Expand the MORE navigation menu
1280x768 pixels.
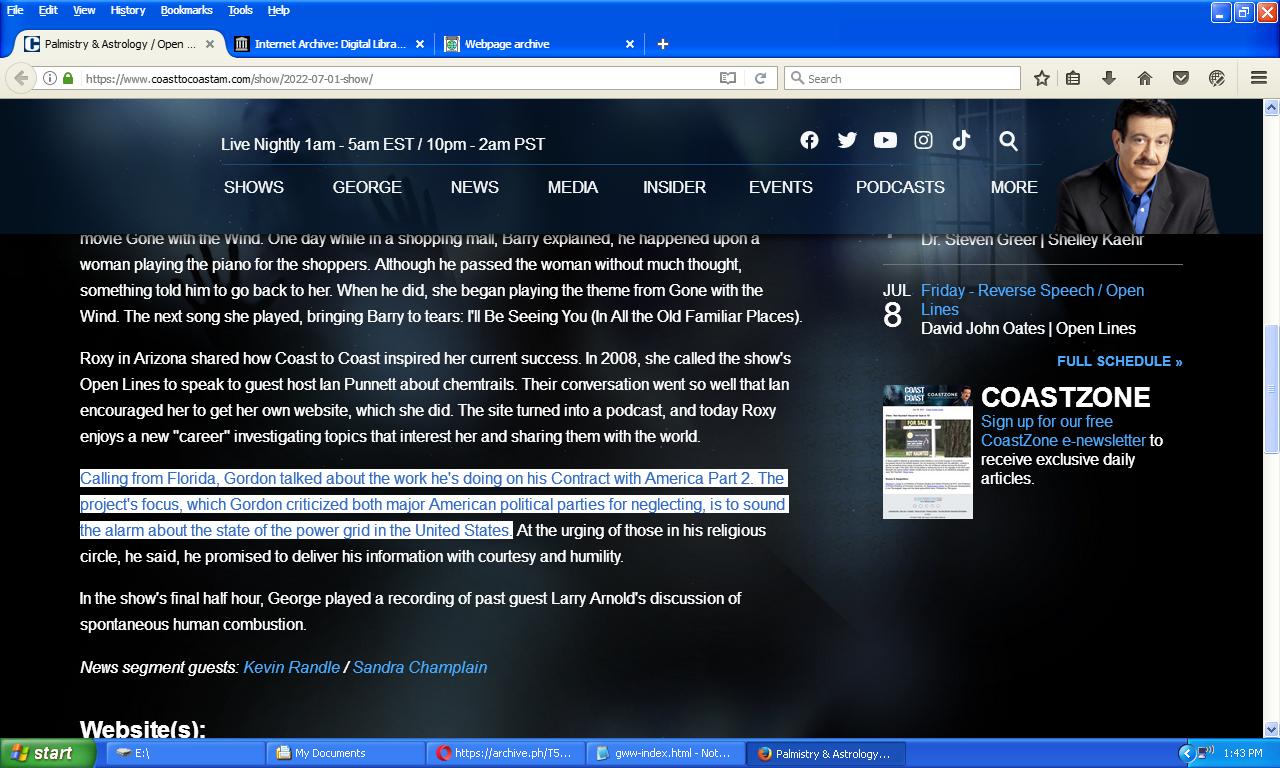pos(1014,187)
